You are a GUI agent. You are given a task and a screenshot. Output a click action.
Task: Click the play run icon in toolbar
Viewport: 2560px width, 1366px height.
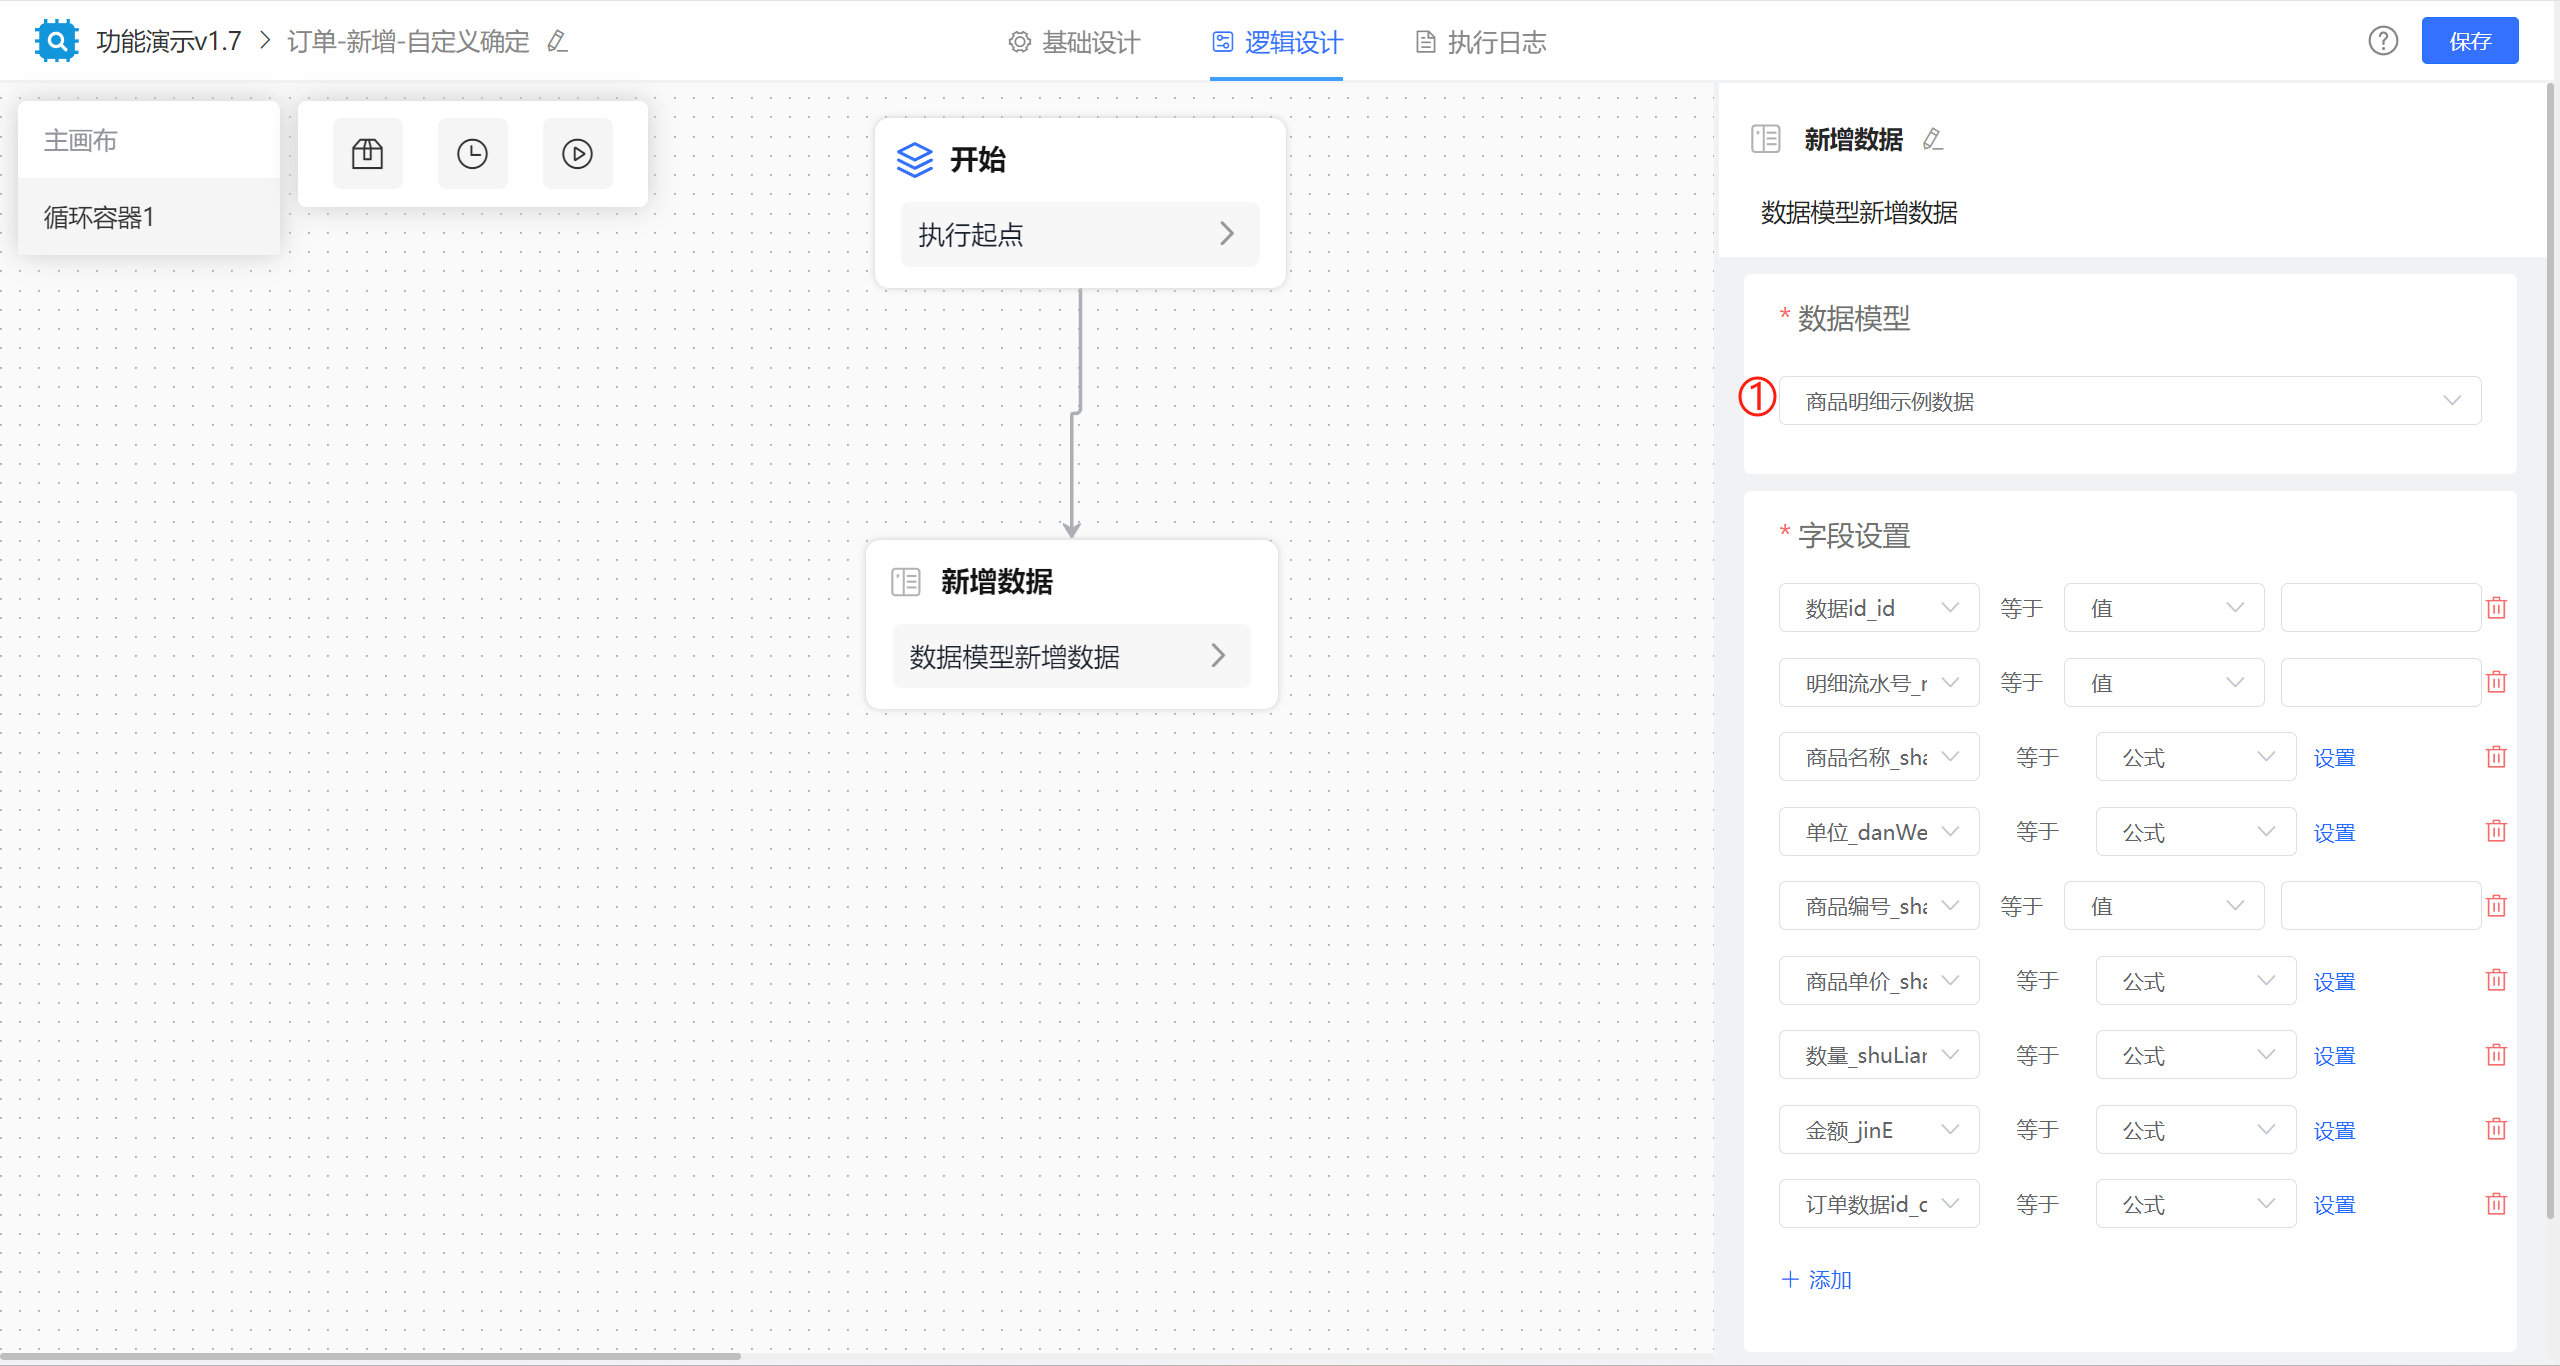click(577, 154)
